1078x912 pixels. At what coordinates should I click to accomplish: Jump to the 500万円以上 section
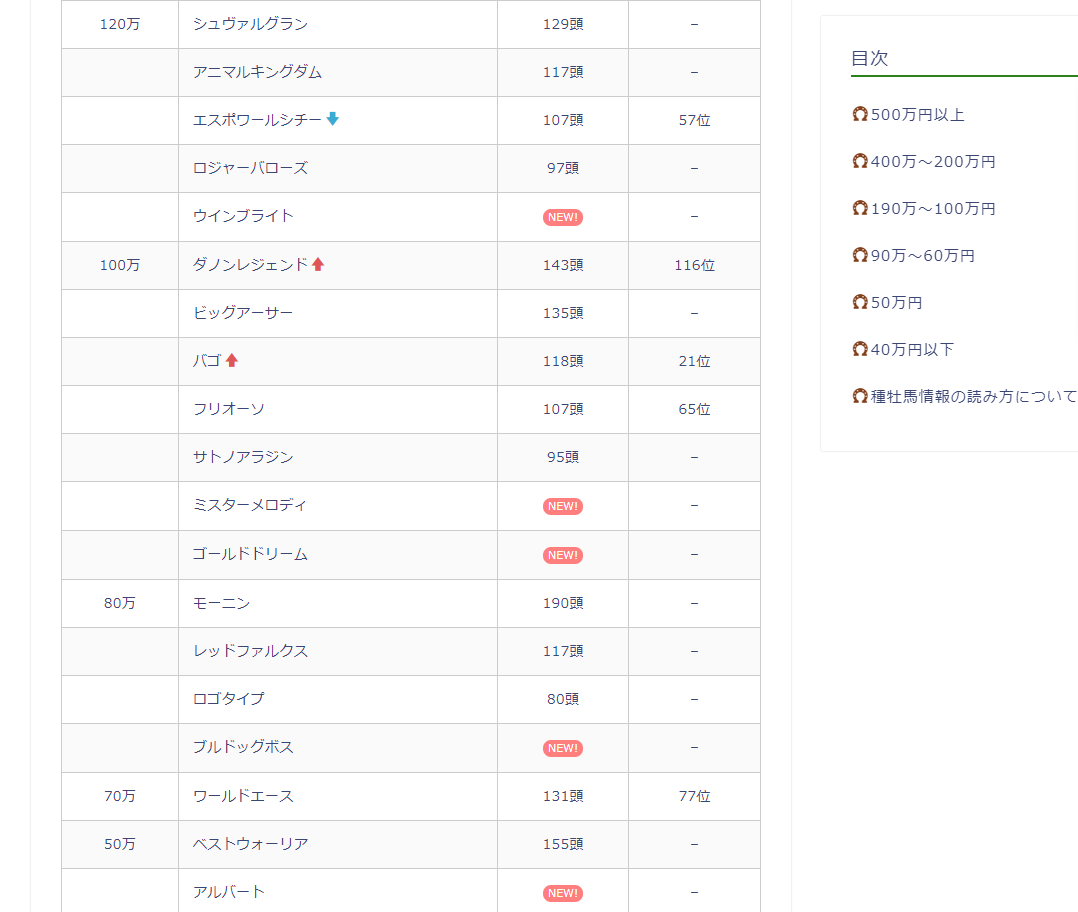pos(917,115)
